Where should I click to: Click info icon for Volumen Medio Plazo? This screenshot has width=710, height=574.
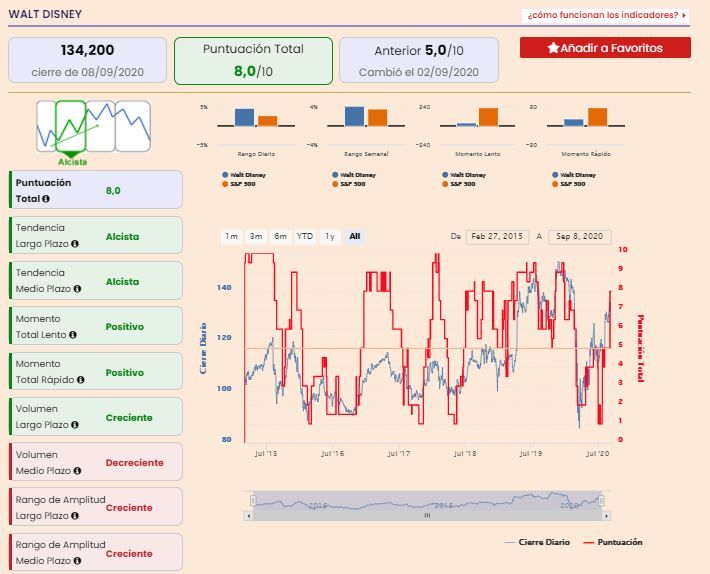pyautogui.click(x=77, y=471)
